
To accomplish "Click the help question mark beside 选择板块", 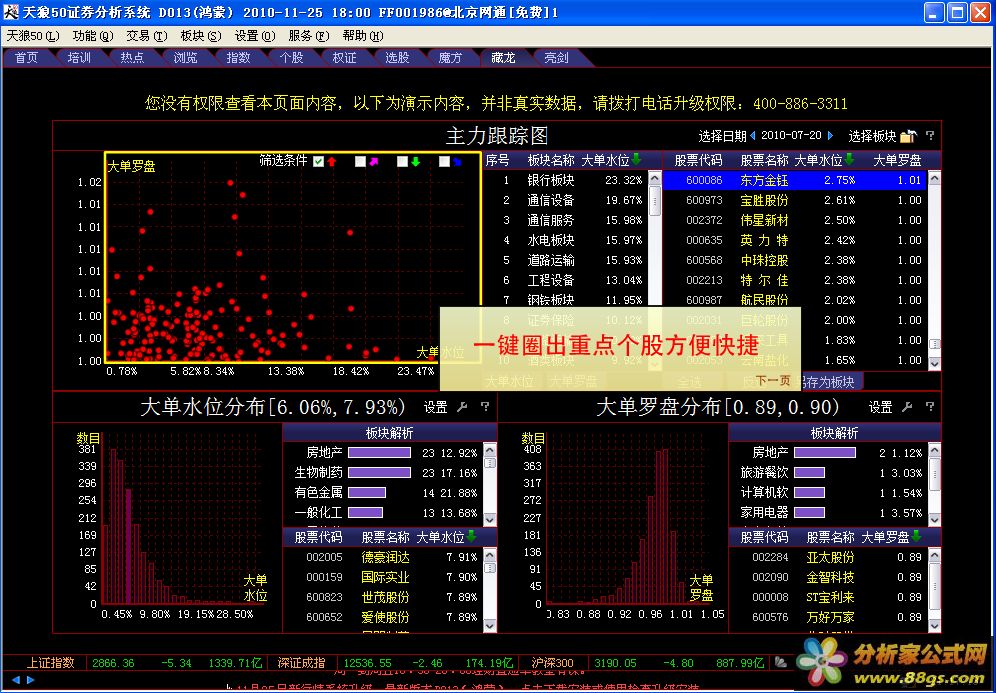I will (930, 135).
